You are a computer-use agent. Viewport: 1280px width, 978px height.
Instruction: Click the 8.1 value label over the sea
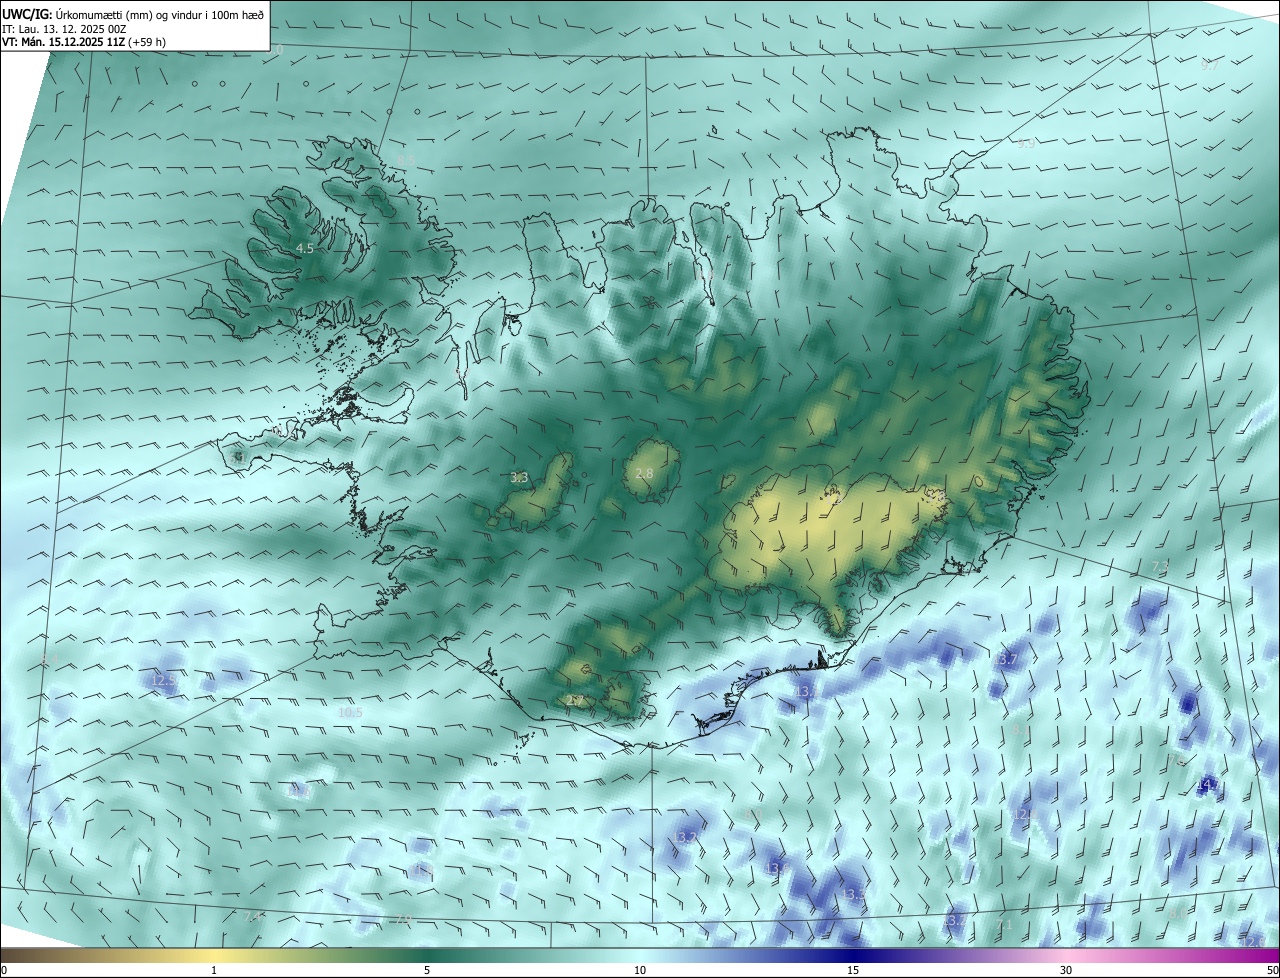point(1020,731)
